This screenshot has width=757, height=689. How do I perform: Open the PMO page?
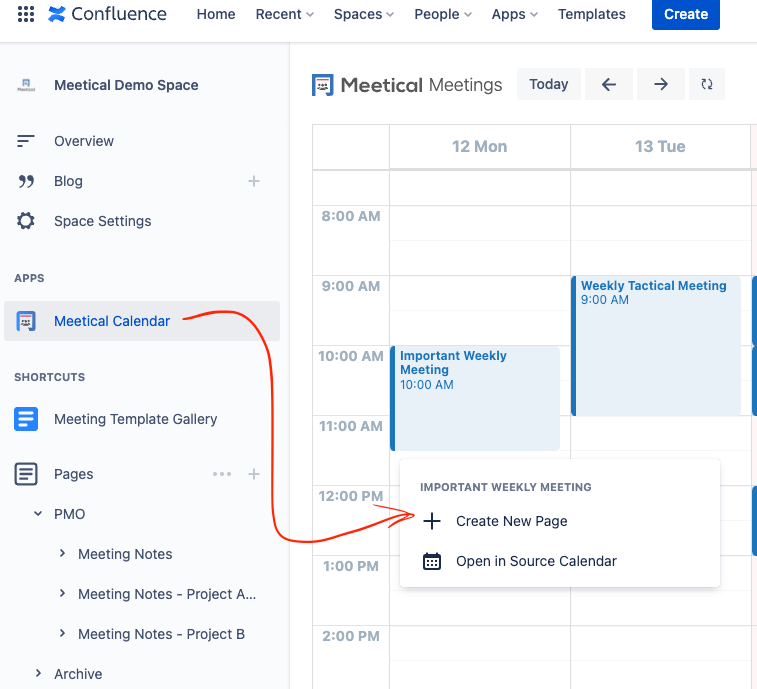point(70,514)
